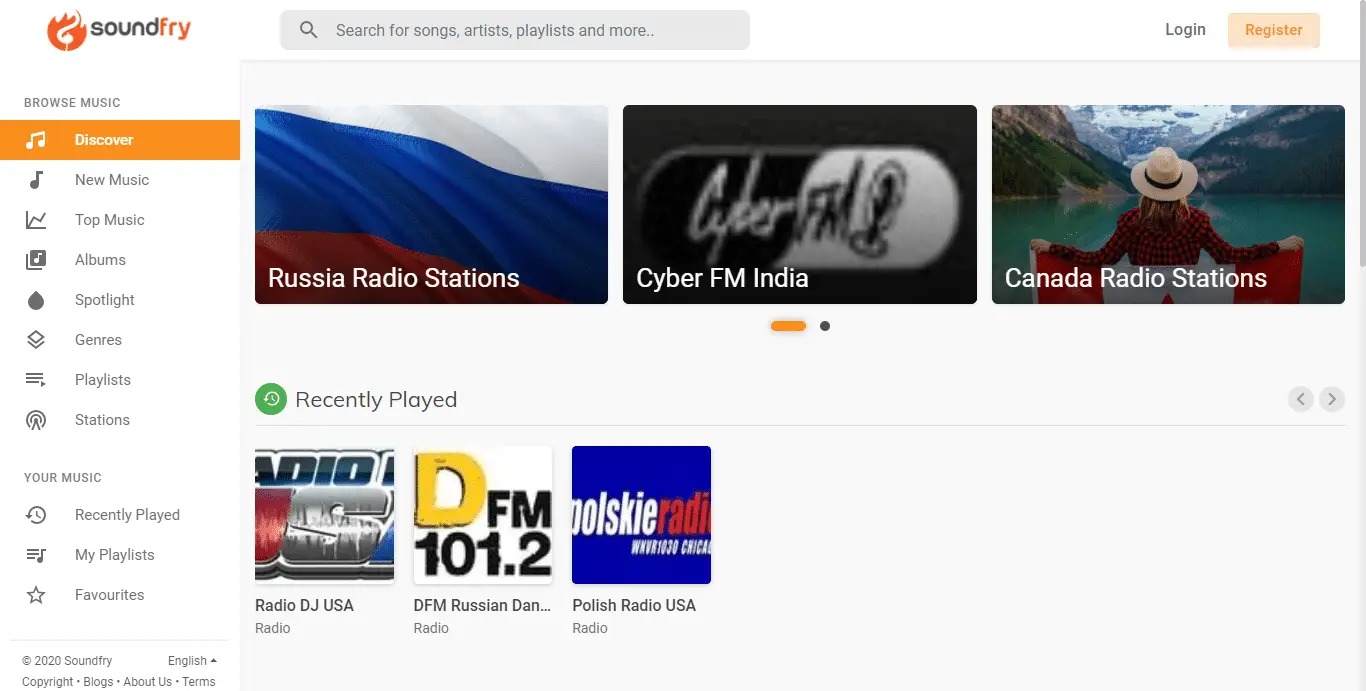Open the New Music section
Viewport: 1366px width, 691px height.
click(x=120, y=180)
